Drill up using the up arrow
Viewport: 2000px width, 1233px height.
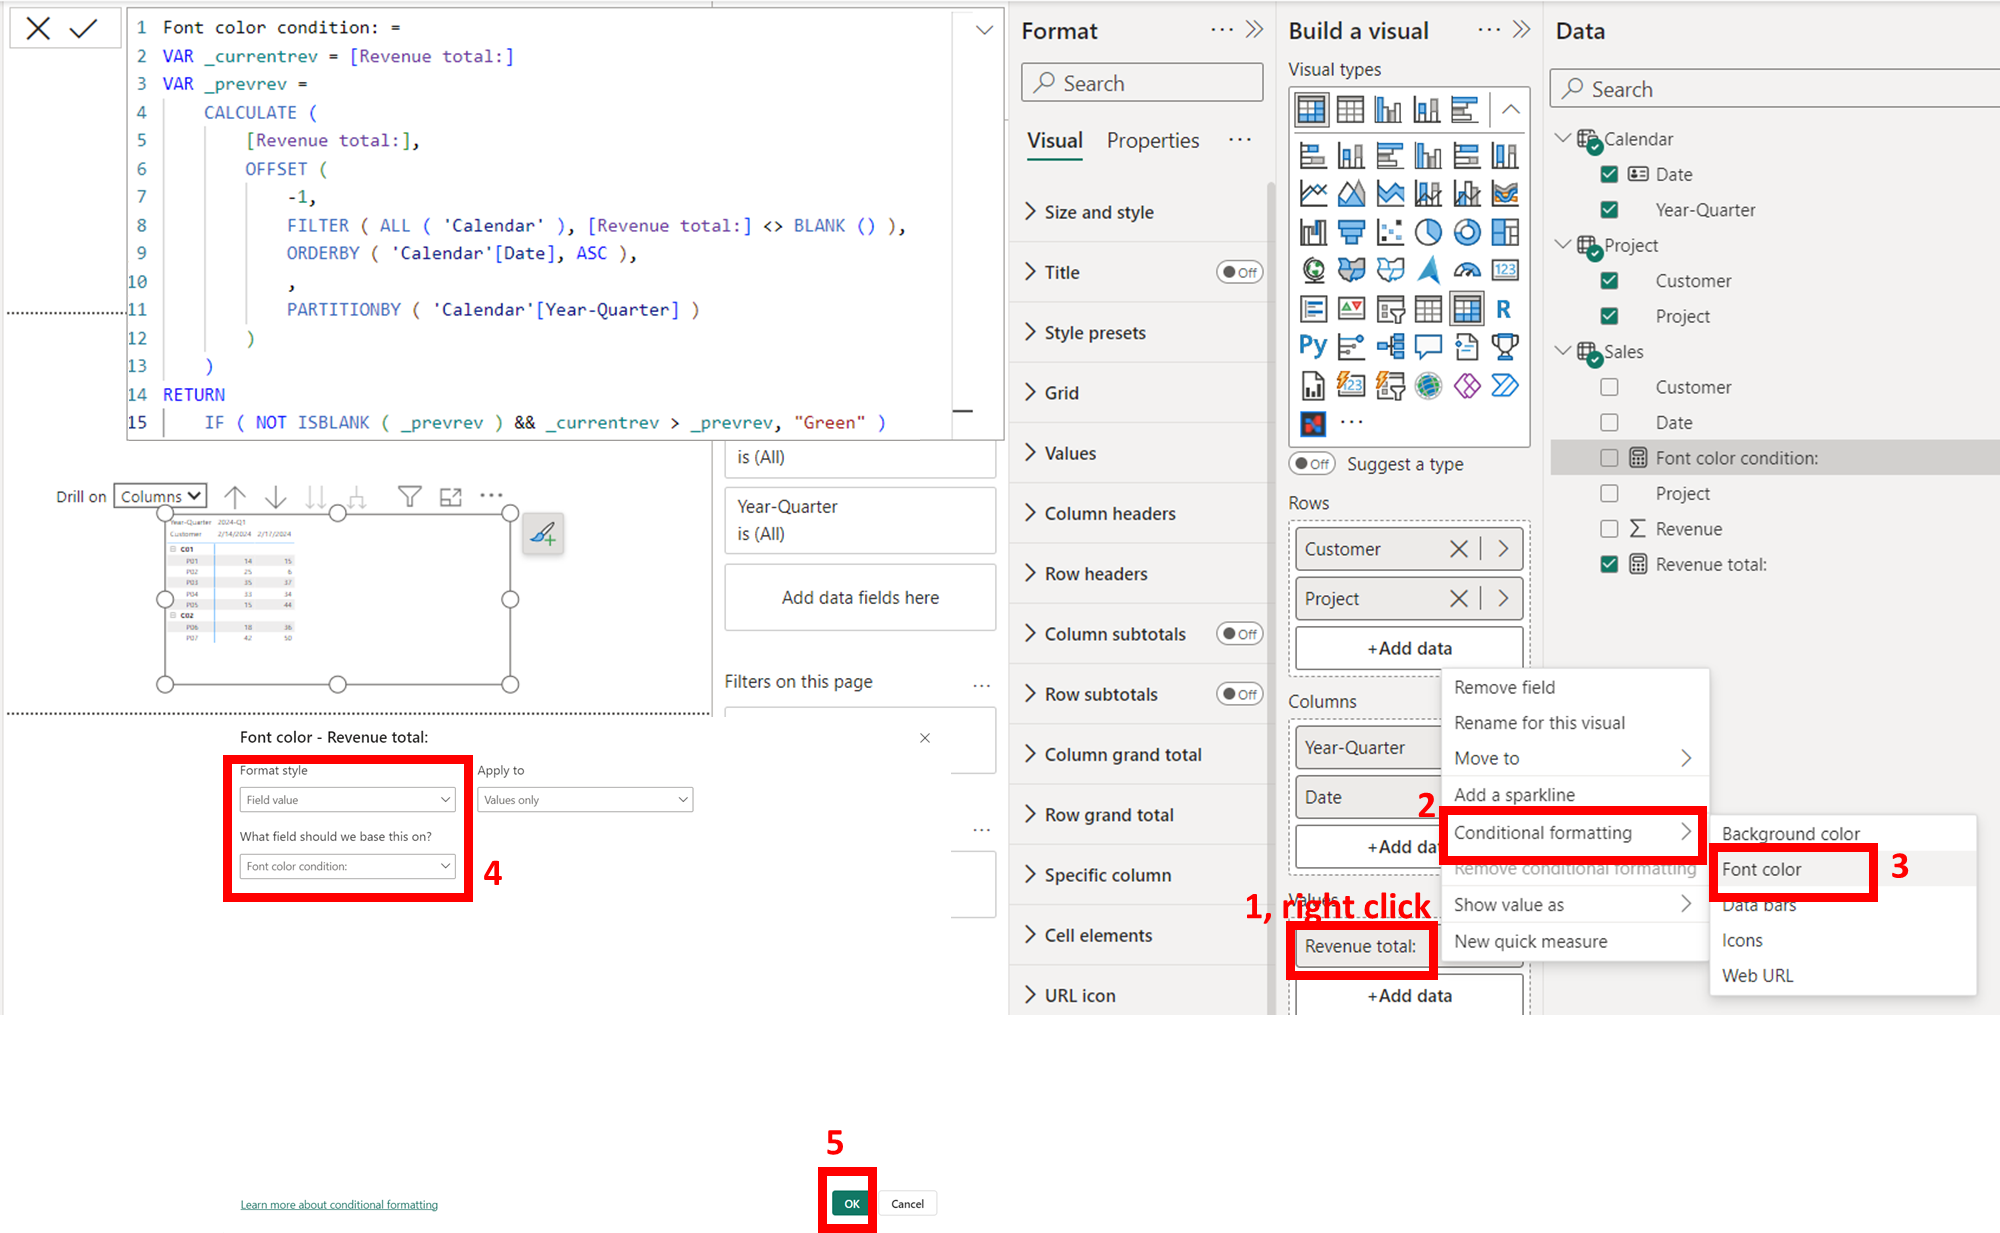235,496
